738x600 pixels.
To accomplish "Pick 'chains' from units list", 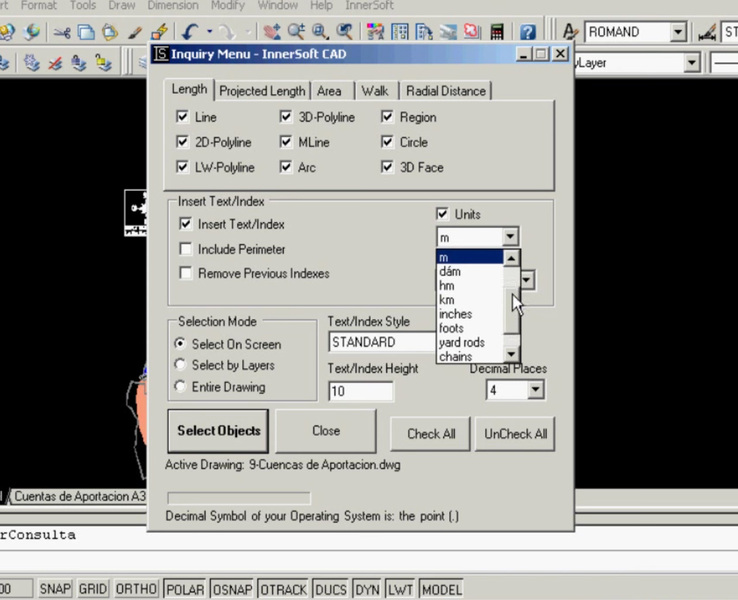I will [470, 356].
